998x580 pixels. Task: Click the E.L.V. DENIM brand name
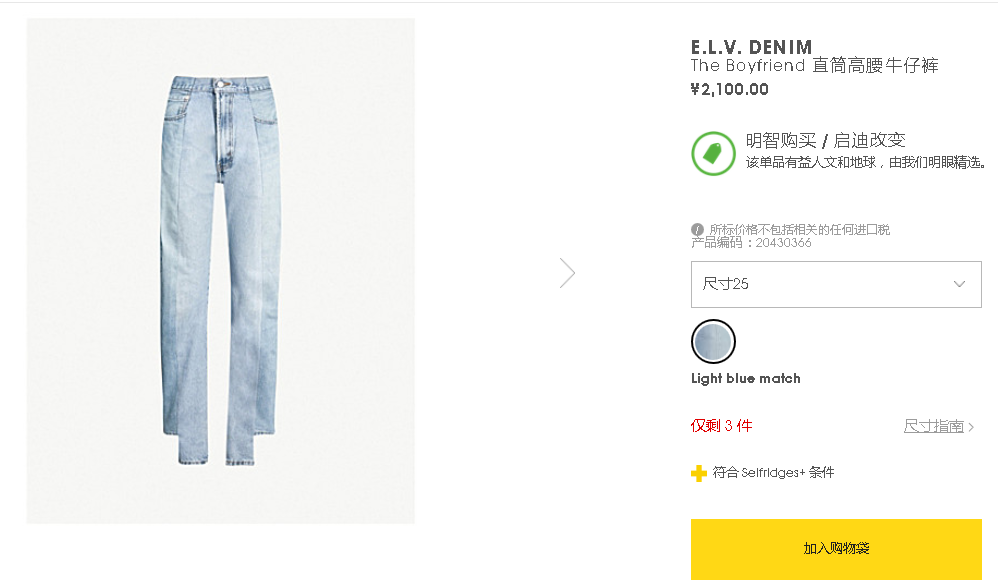click(751, 47)
